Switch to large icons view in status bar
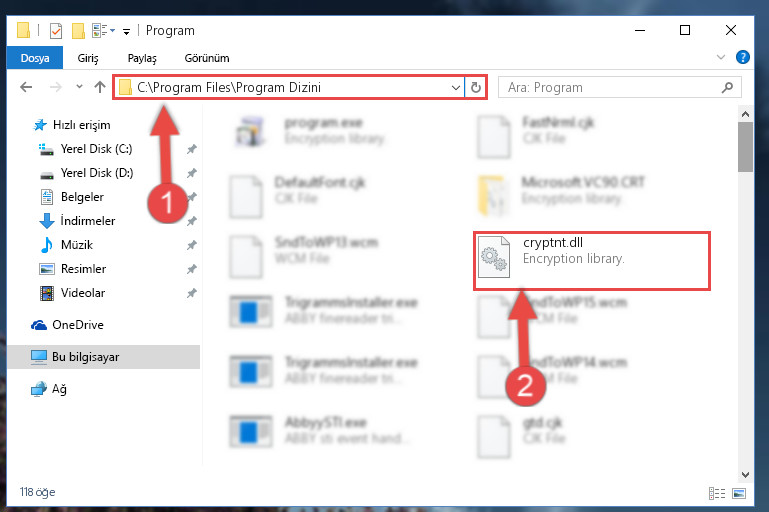The width and height of the screenshot is (769, 512). [739, 493]
